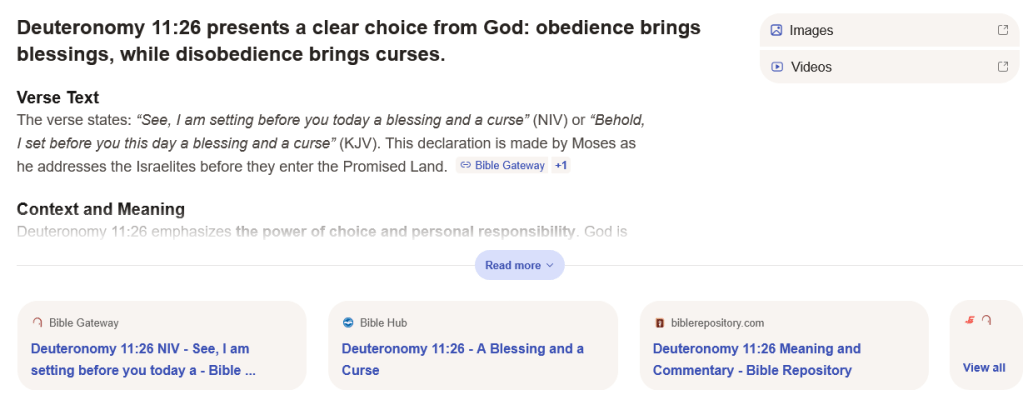Click the Bible Hub favicon icon

click(x=348, y=323)
